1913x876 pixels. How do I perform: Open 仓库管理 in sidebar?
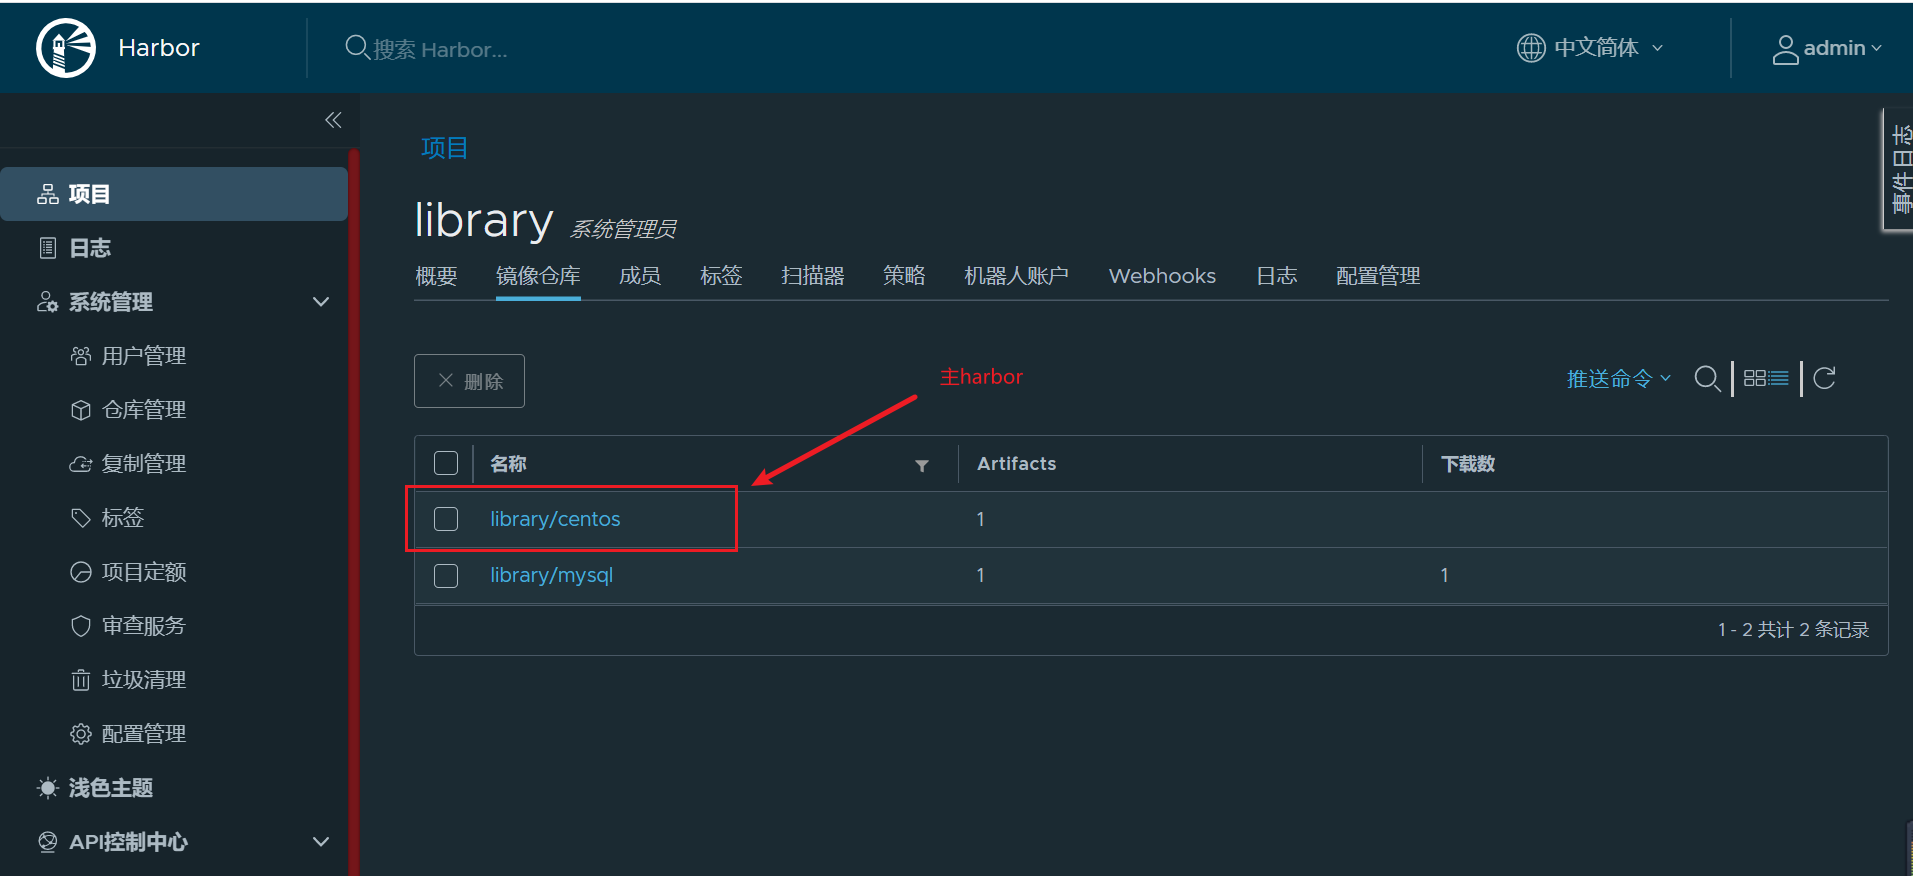click(x=144, y=410)
